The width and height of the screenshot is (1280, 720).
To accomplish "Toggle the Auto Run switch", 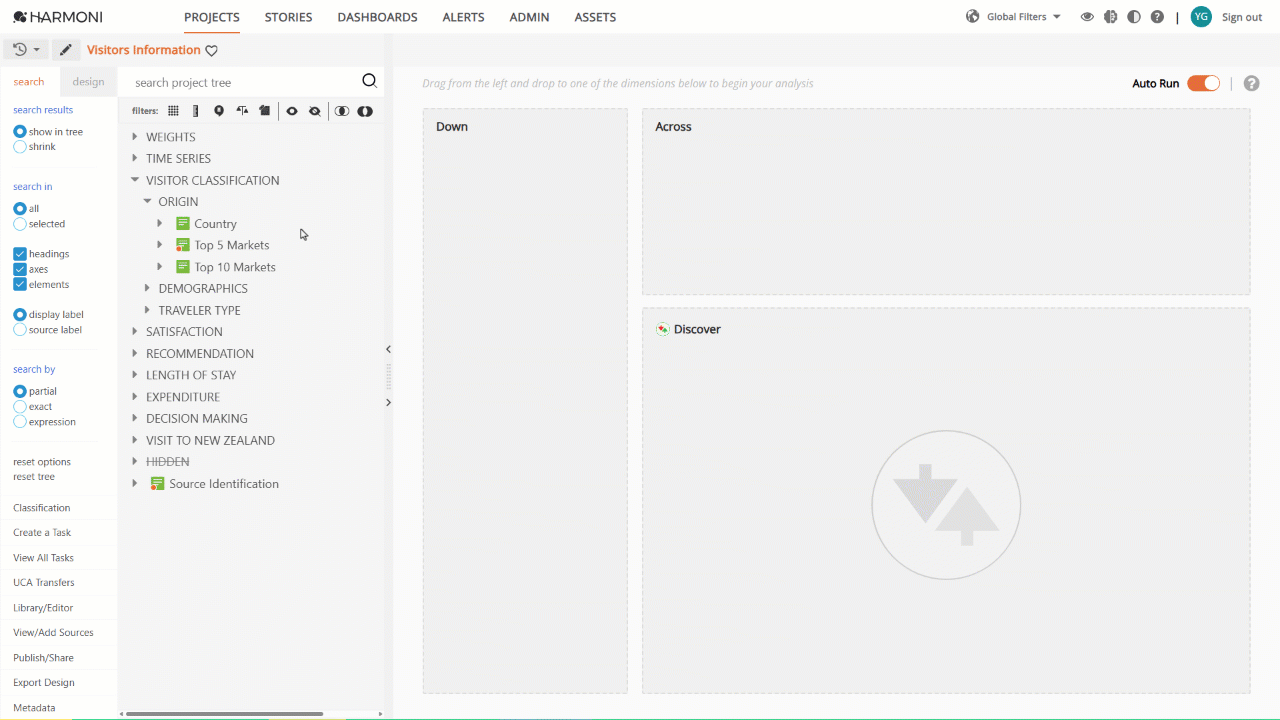I will (x=1204, y=83).
